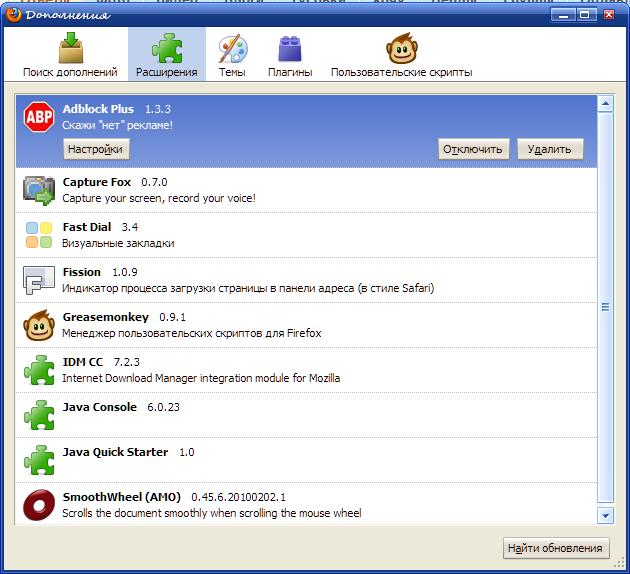Viewport: 630px width, 574px height.
Task: Click Удалить to remove Adblock Plus
Action: point(550,149)
